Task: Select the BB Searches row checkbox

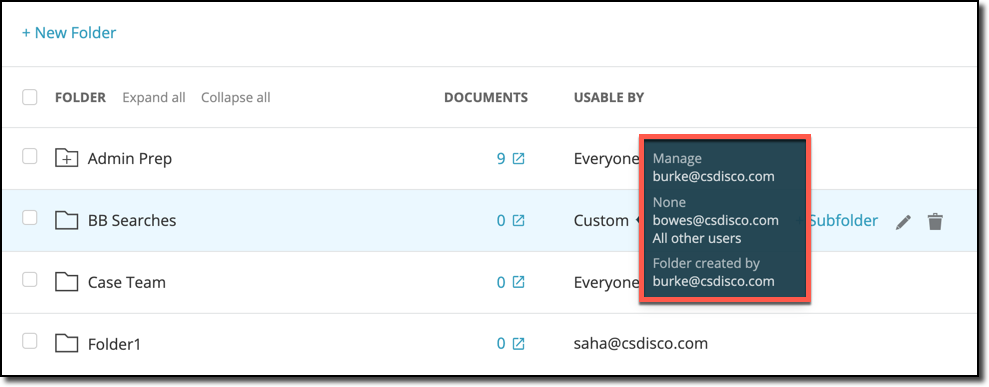Action: 30,218
